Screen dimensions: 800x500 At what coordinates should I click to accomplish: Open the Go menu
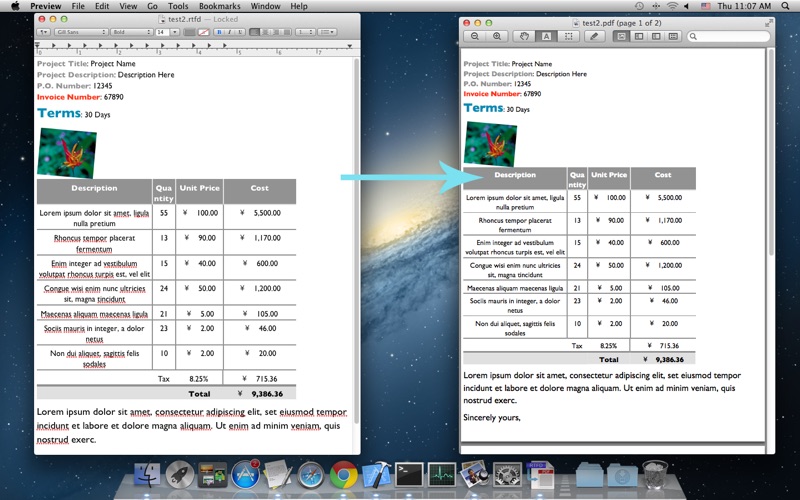click(x=152, y=6)
